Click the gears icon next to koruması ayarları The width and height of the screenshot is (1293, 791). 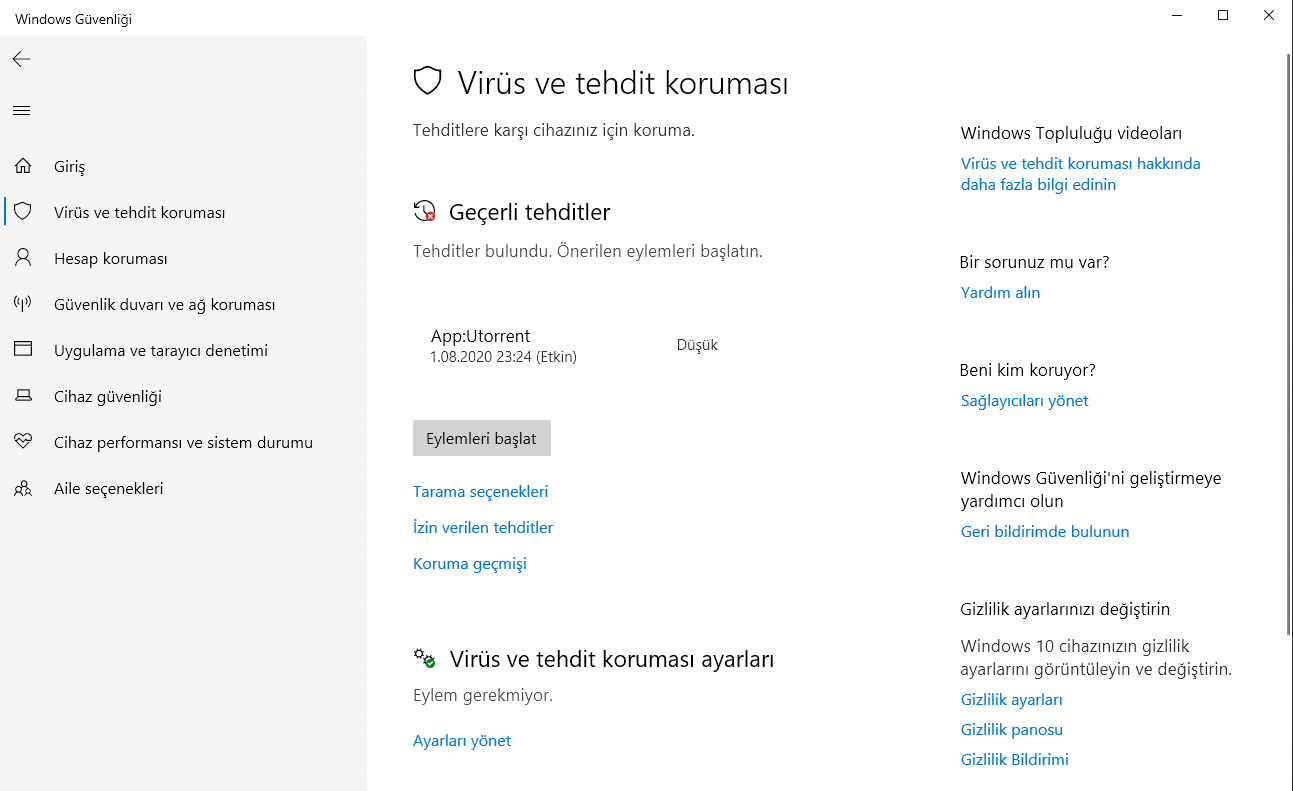click(x=424, y=658)
